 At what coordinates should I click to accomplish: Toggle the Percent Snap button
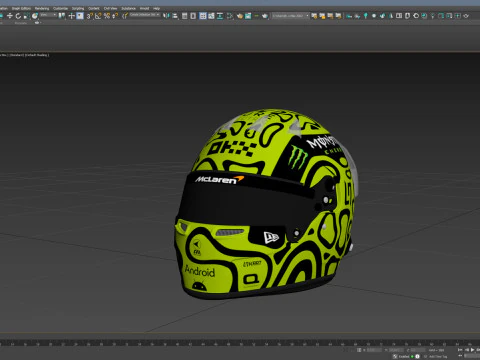(x=107, y=16)
